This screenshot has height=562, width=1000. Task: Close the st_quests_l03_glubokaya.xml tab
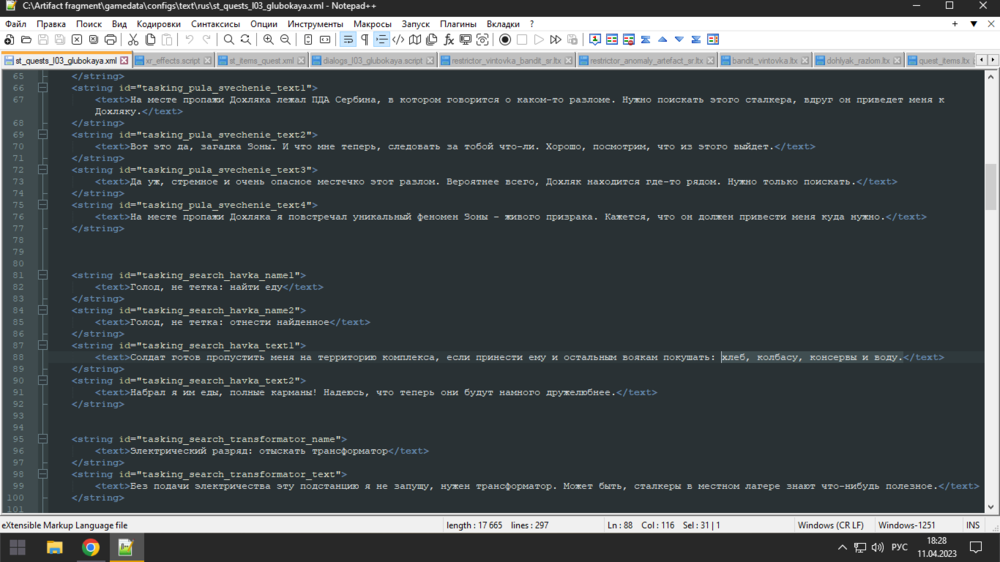[x=124, y=61]
